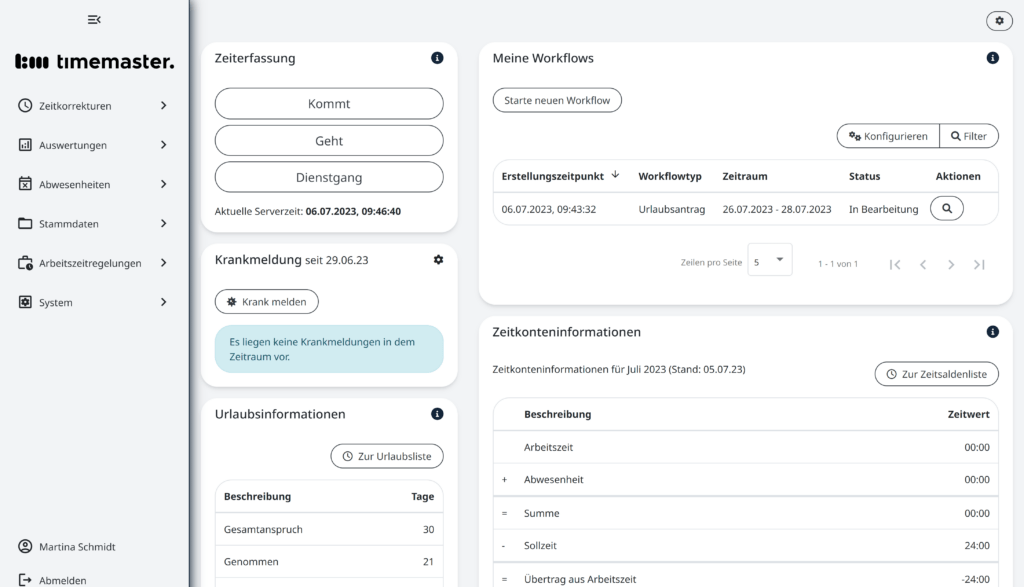Click the timemaster logo
1024x587 pixels.
pyautogui.click(x=93, y=61)
